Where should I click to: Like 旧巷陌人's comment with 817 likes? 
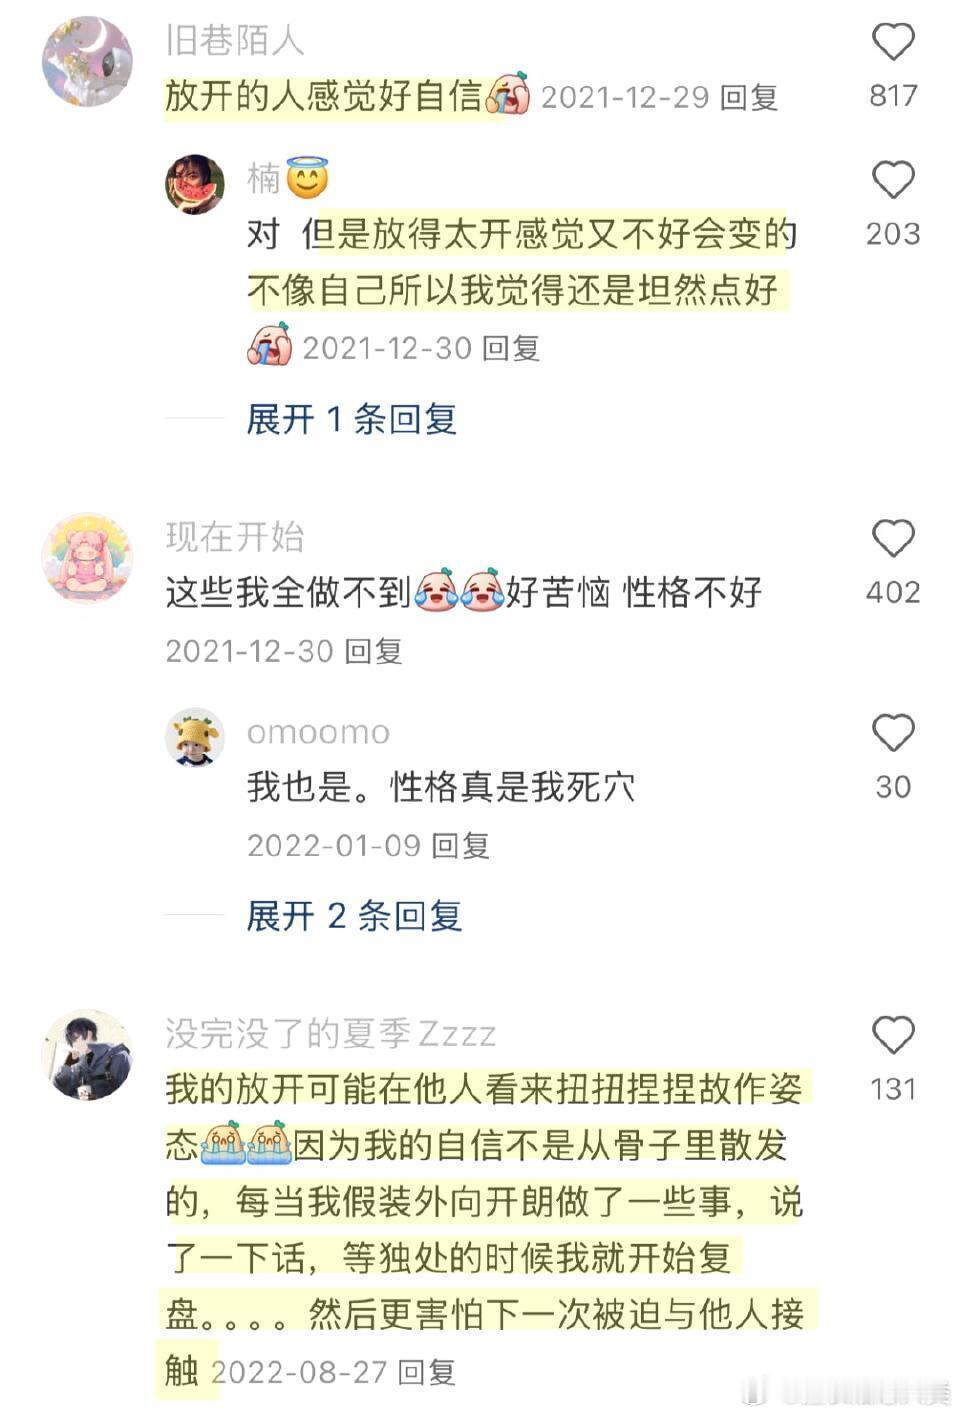pyautogui.click(x=893, y=42)
